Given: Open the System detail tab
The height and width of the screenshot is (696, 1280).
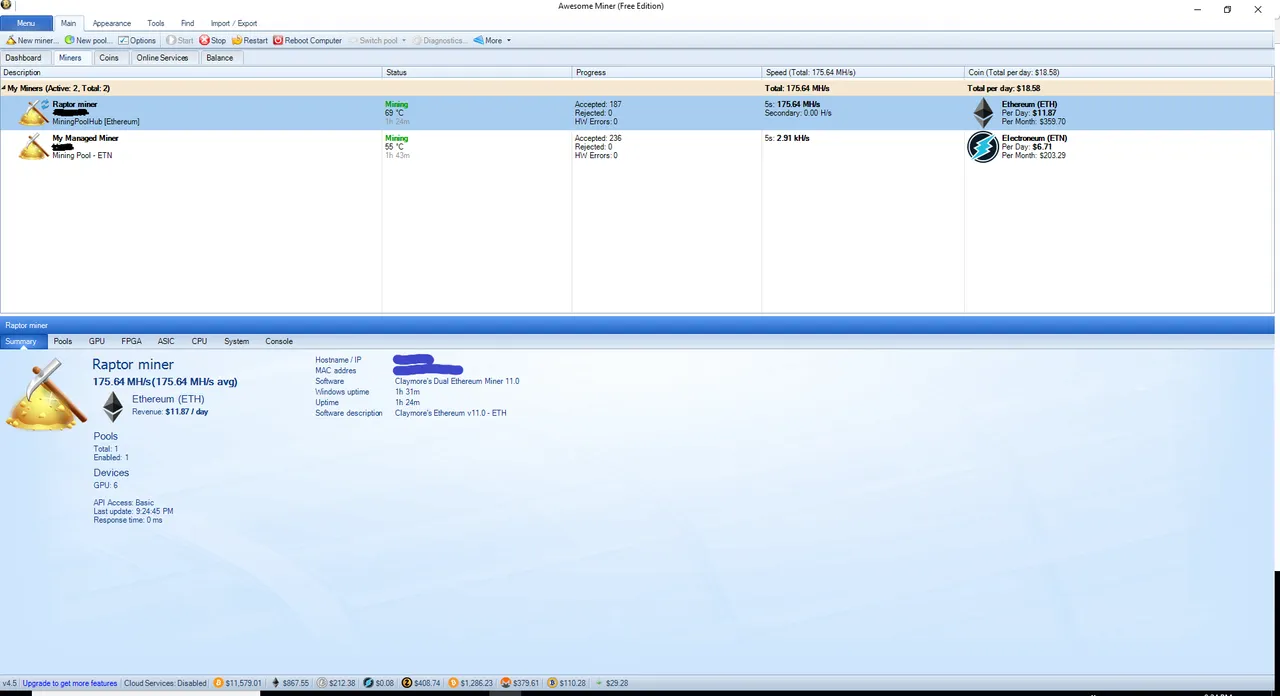Looking at the screenshot, I should 237,341.
